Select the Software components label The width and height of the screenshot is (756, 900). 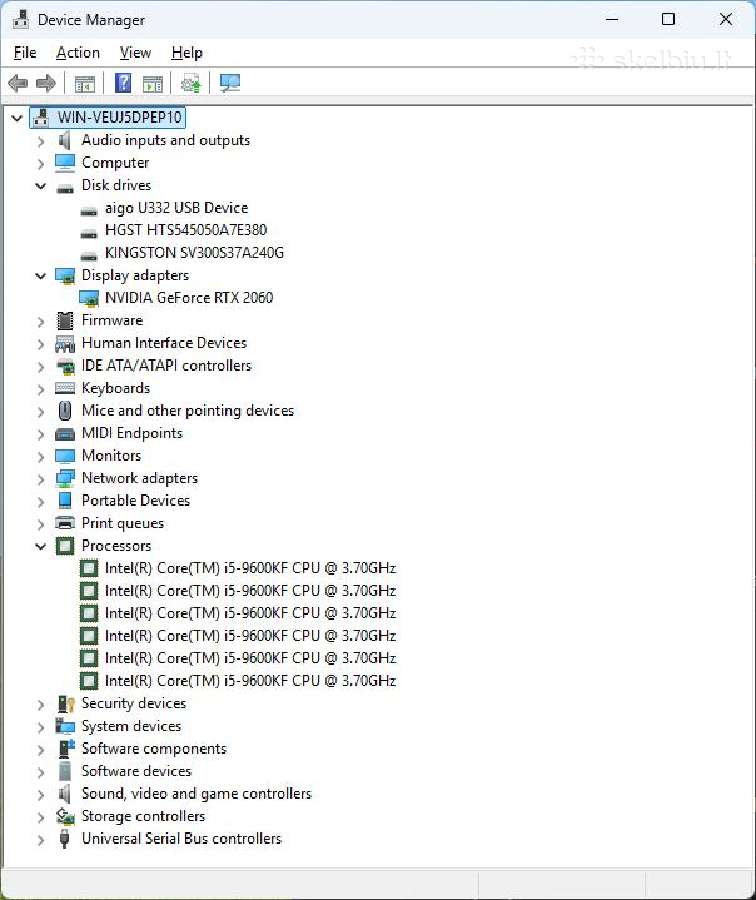[x=154, y=748]
